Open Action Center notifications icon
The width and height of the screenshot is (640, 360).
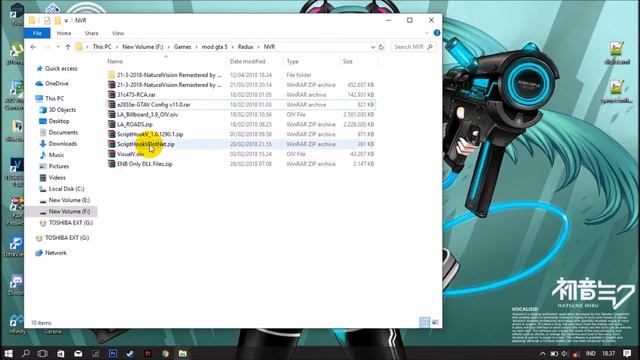(x=627, y=353)
